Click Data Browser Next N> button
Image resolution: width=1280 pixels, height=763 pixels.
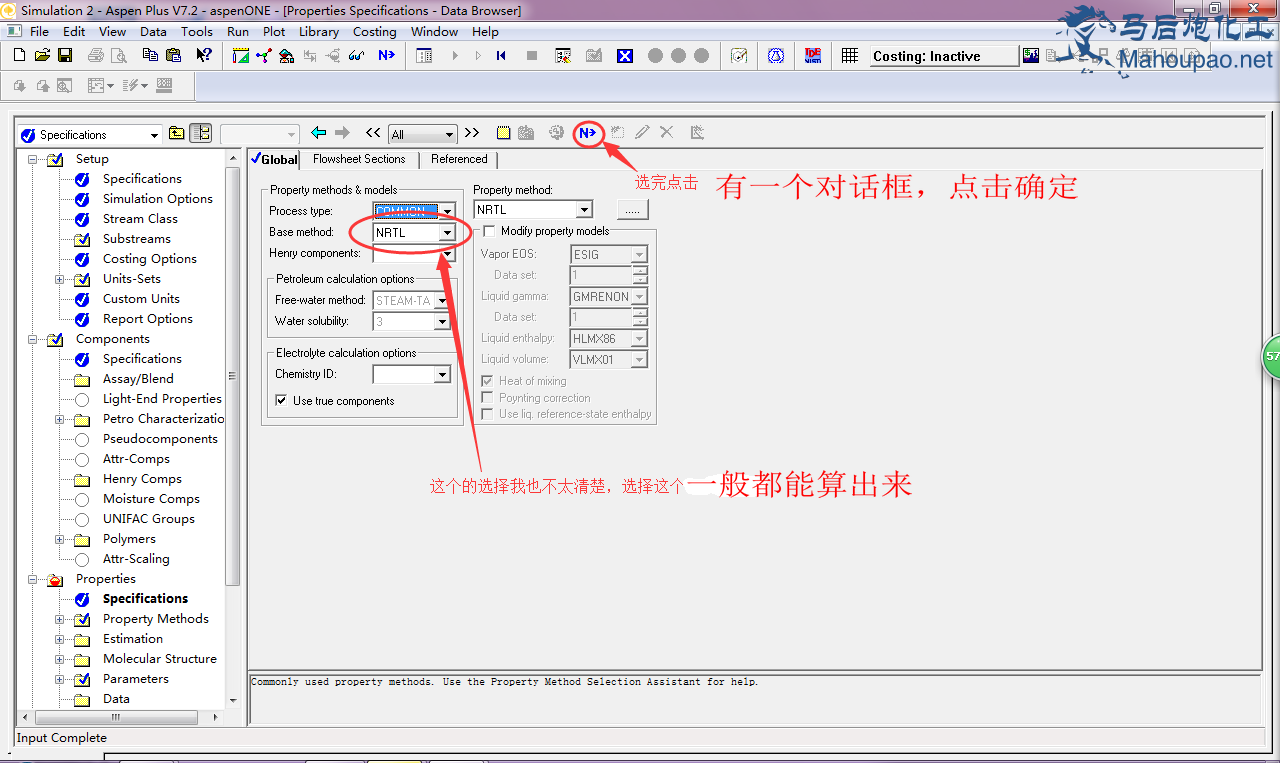coord(588,132)
